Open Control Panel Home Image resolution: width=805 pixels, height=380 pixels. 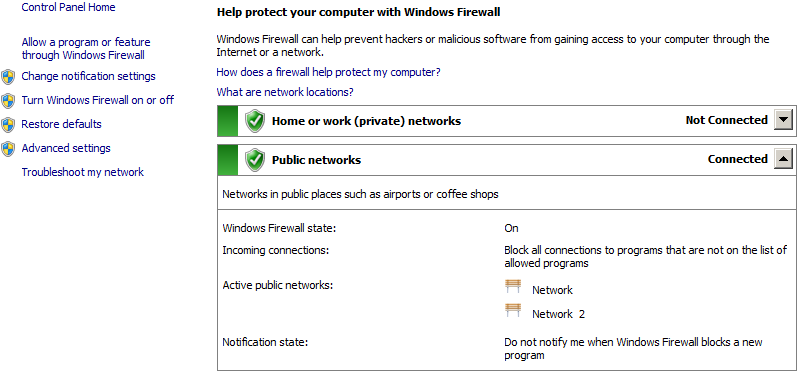tap(68, 7)
